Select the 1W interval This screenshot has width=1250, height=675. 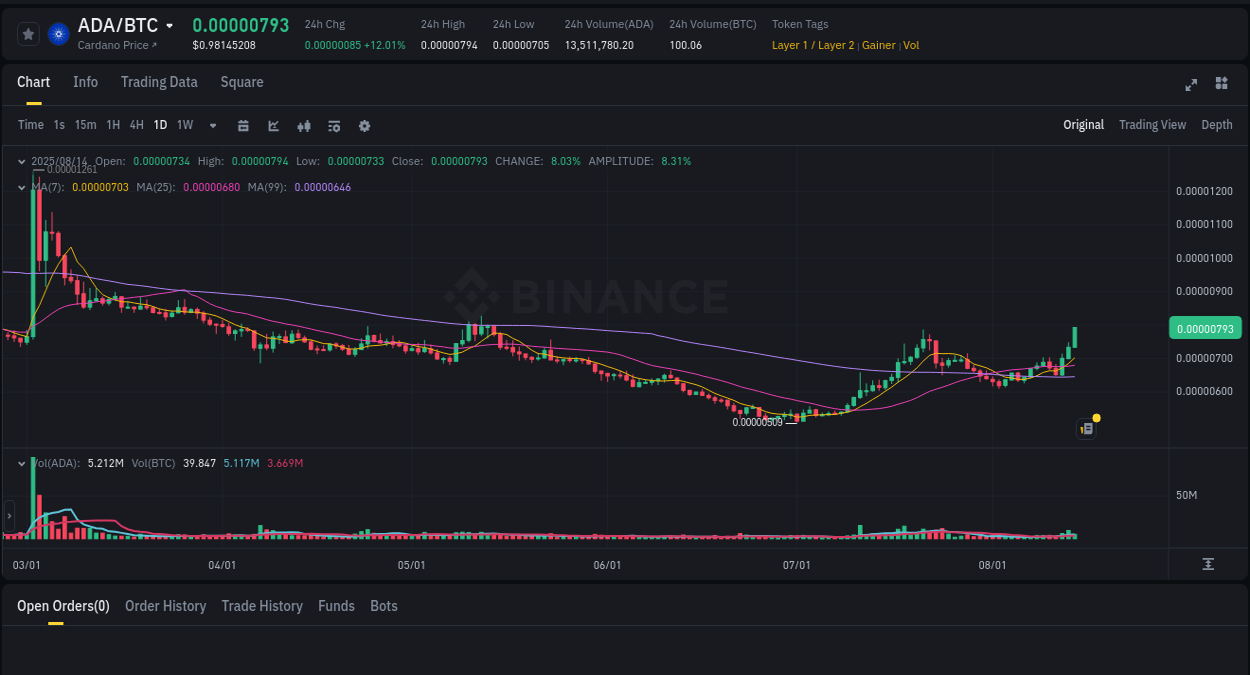[185, 125]
